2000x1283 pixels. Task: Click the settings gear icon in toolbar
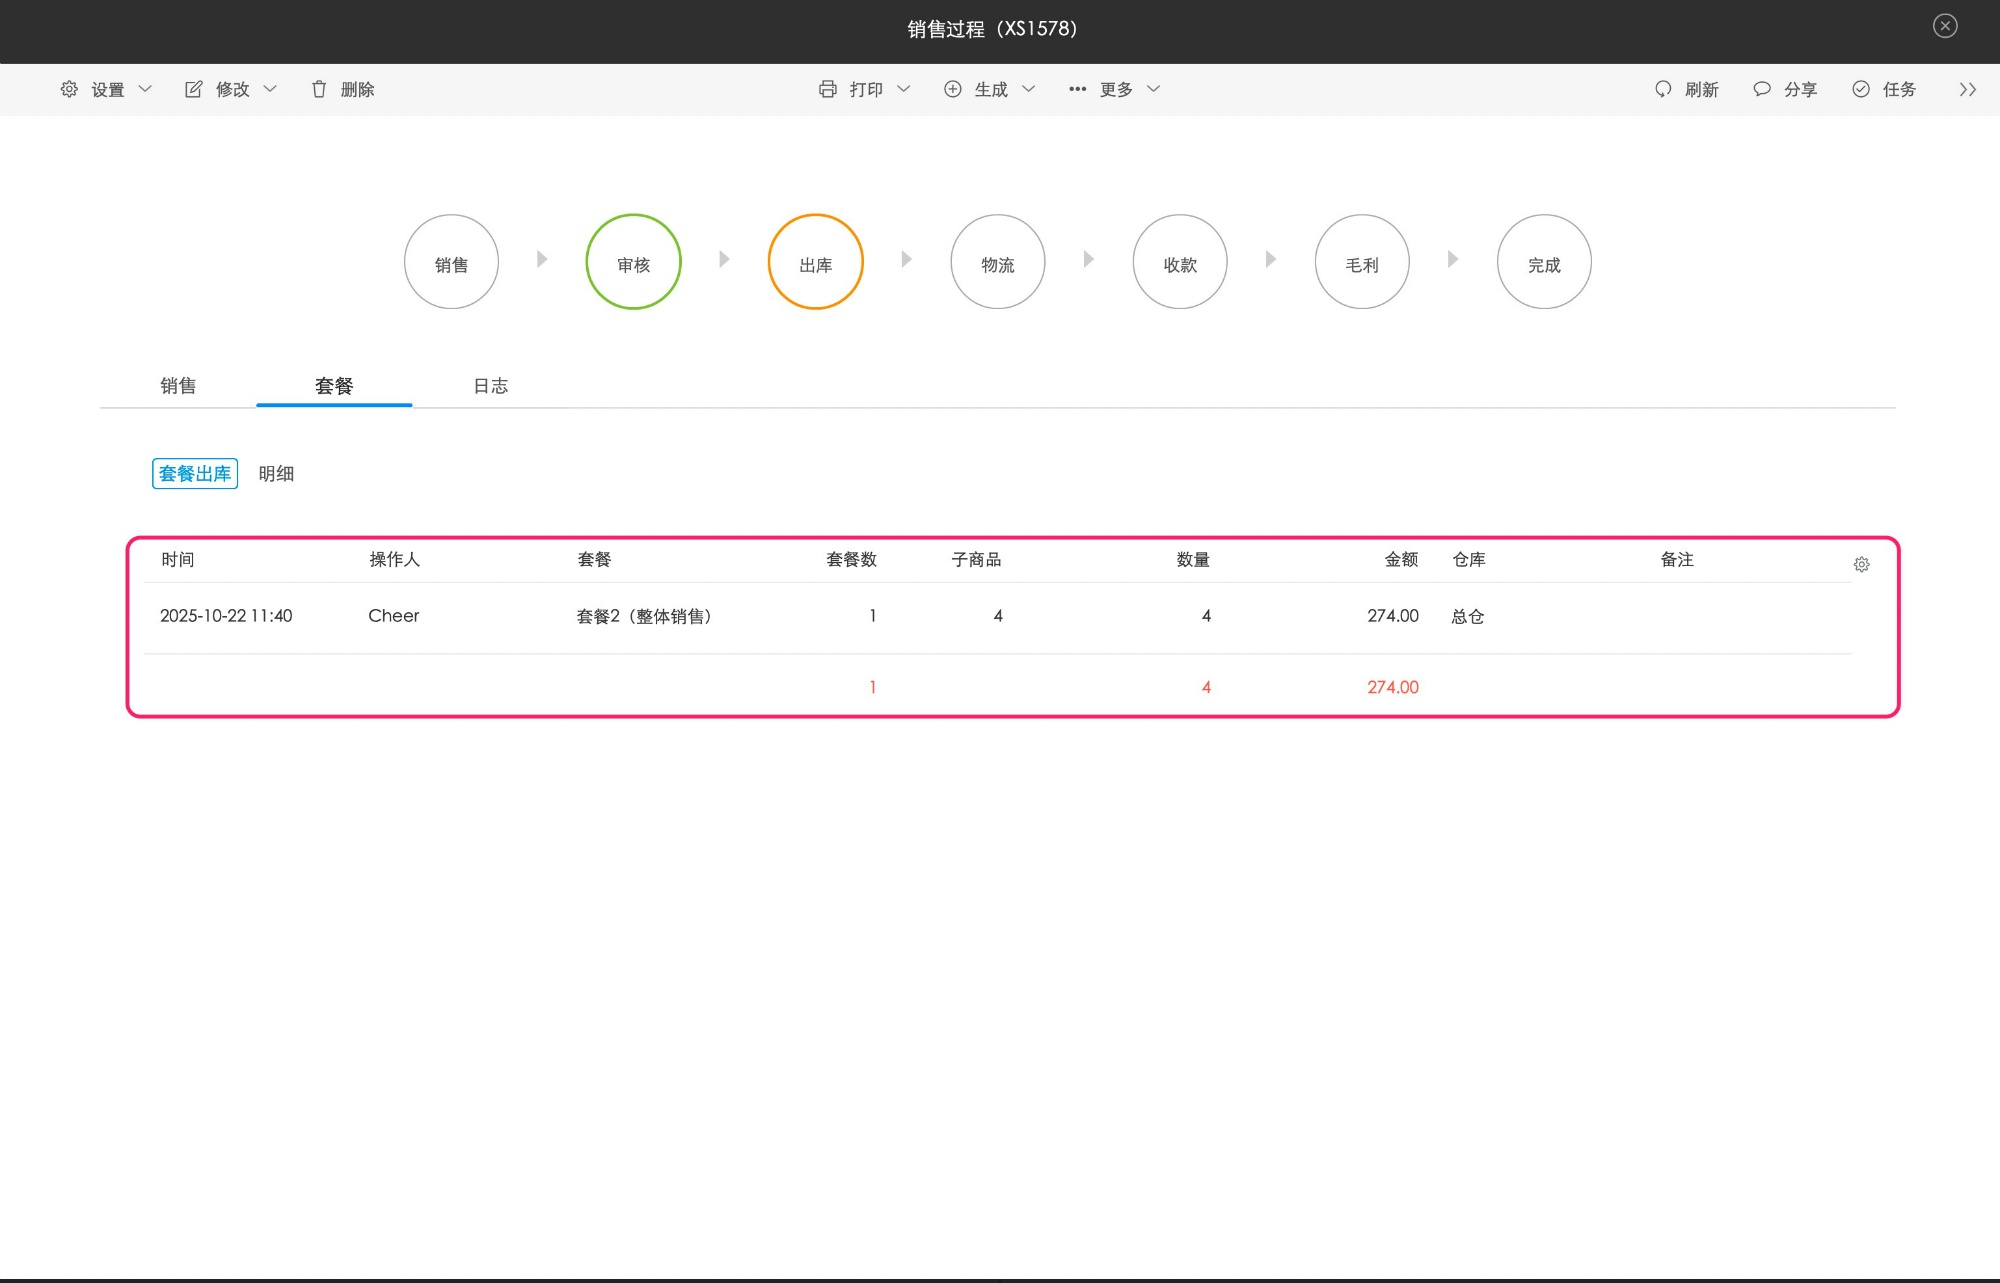(69, 89)
